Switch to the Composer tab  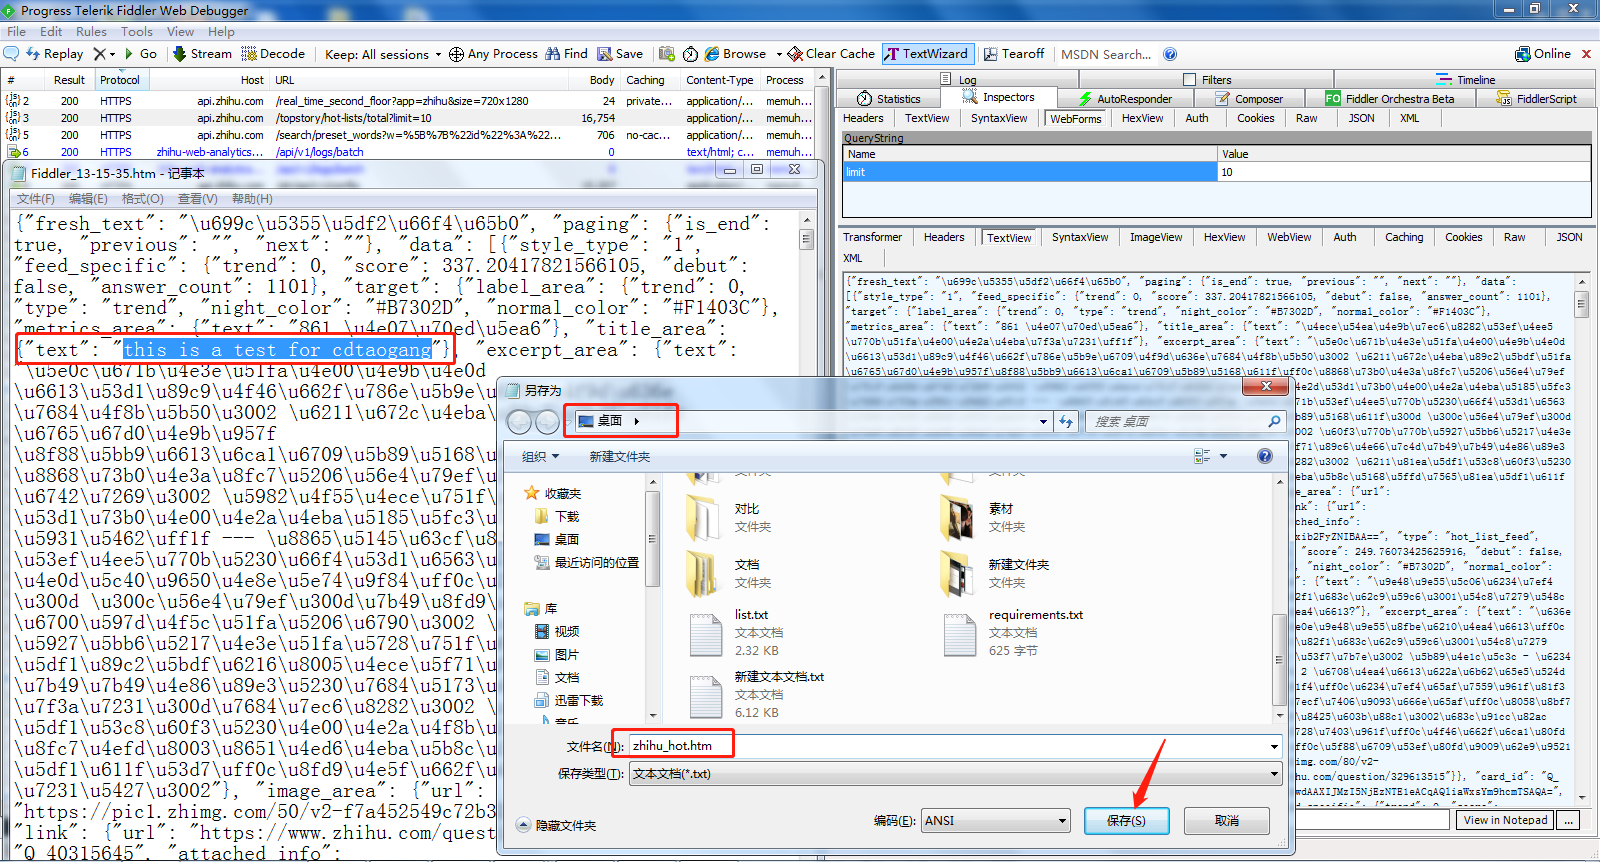(x=1249, y=99)
